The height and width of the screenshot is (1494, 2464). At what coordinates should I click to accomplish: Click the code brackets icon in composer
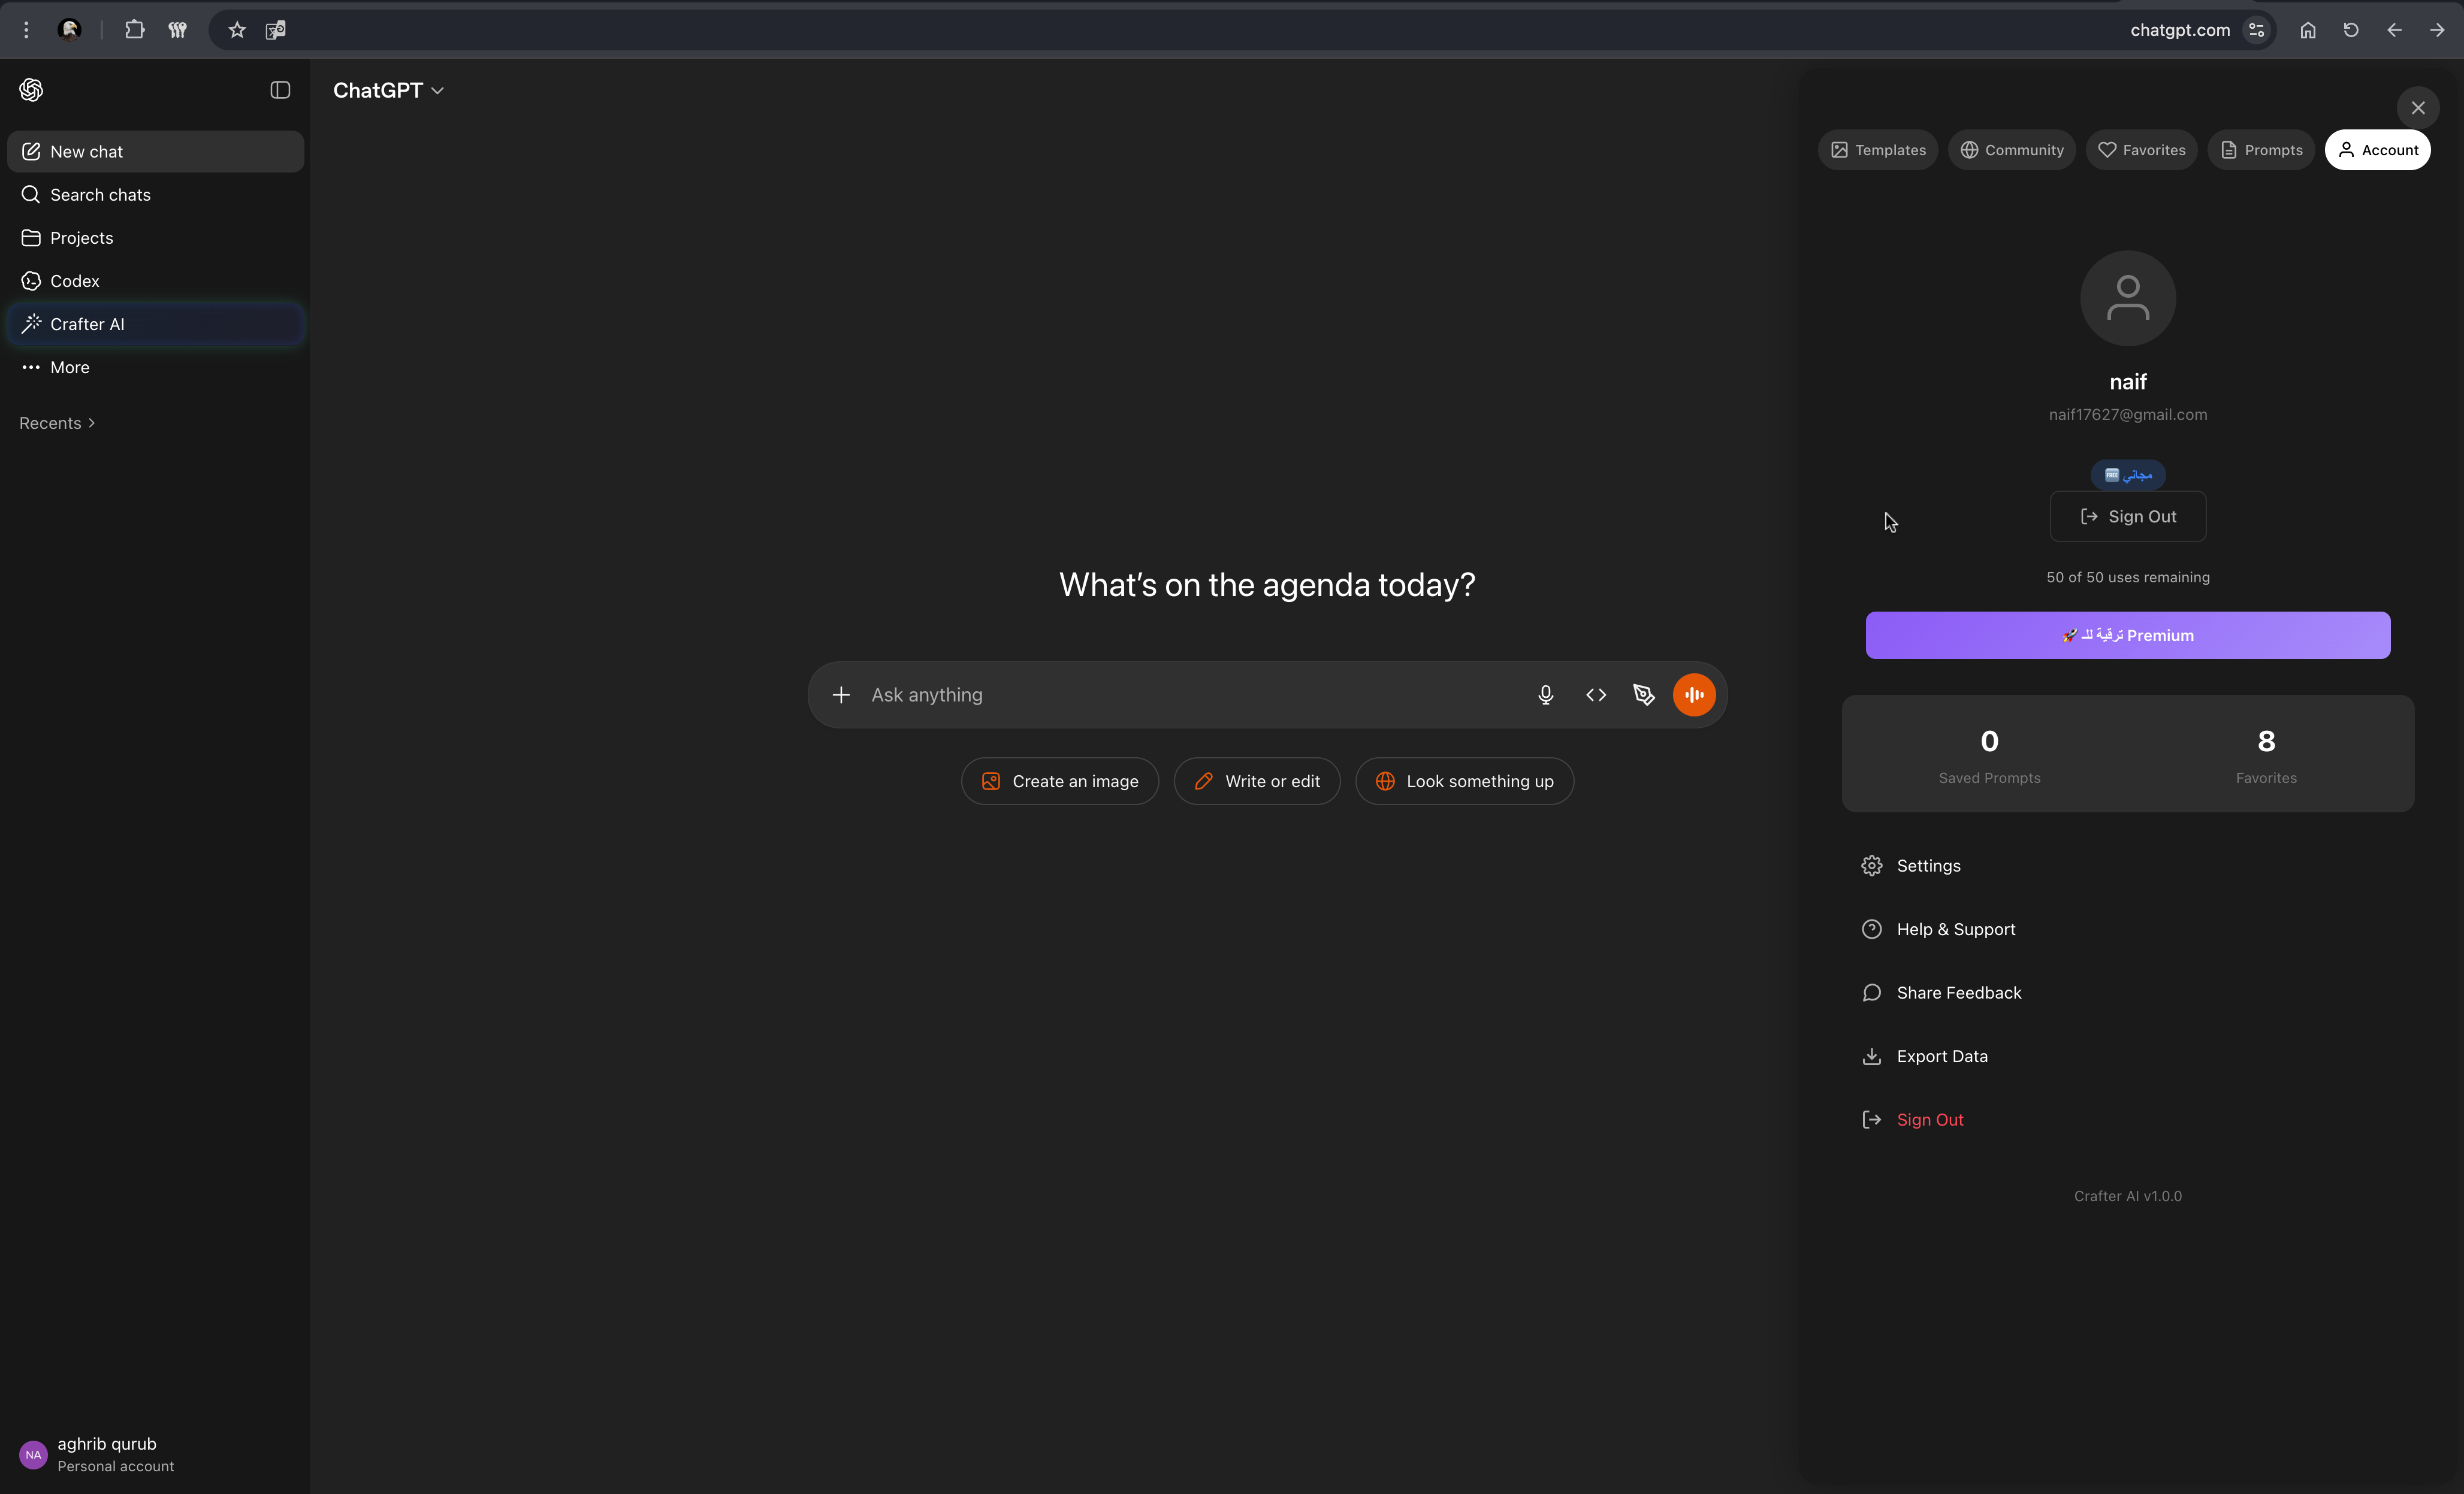click(x=1596, y=694)
